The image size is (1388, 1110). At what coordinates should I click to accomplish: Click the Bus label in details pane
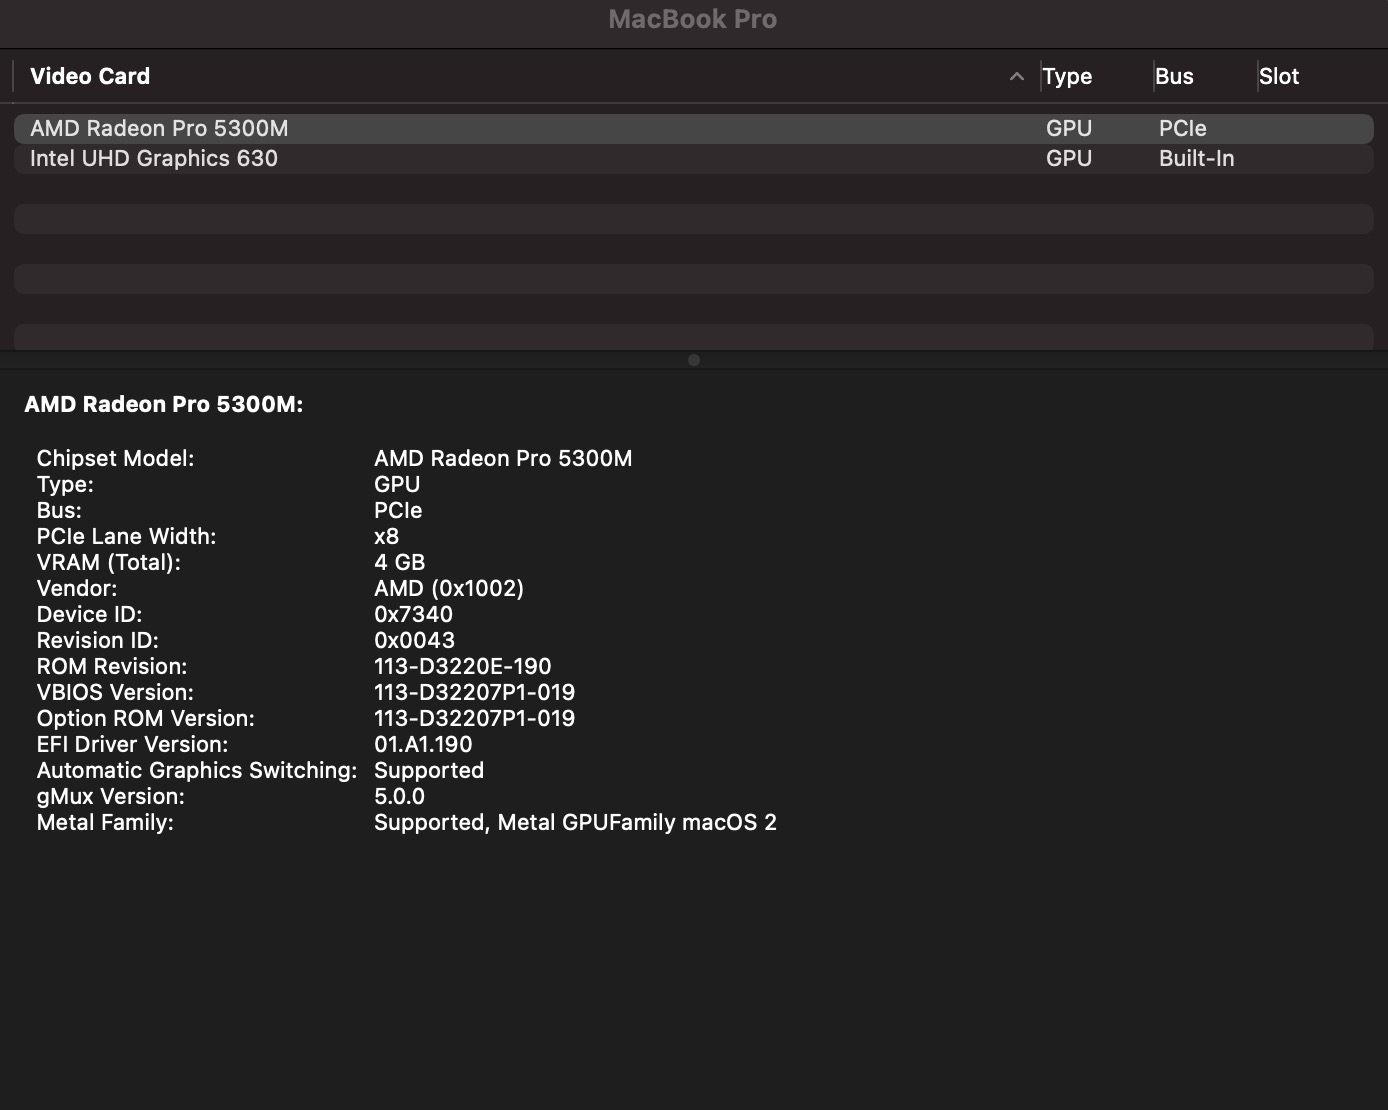(x=59, y=510)
